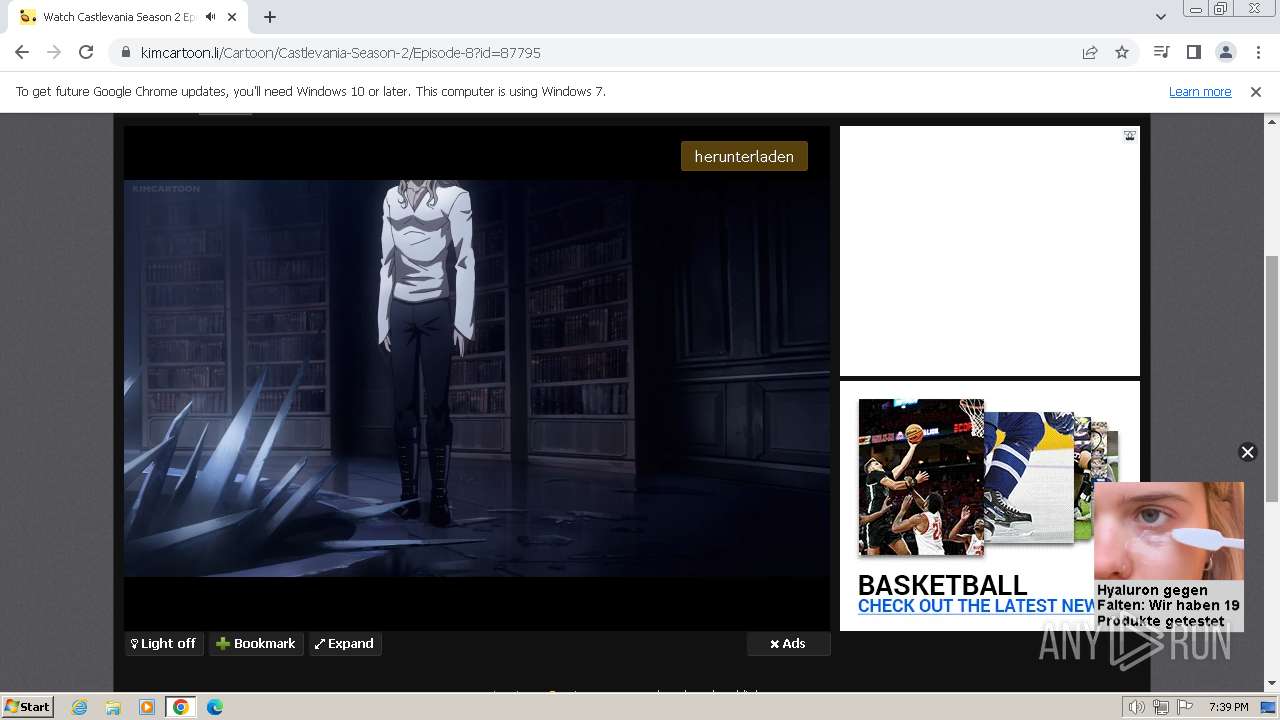Click the herunterladen button

point(744,156)
